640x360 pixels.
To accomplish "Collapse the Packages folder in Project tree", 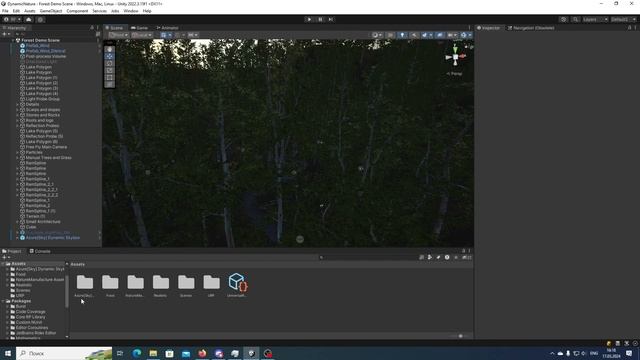I will pyautogui.click(x=3, y=301).
